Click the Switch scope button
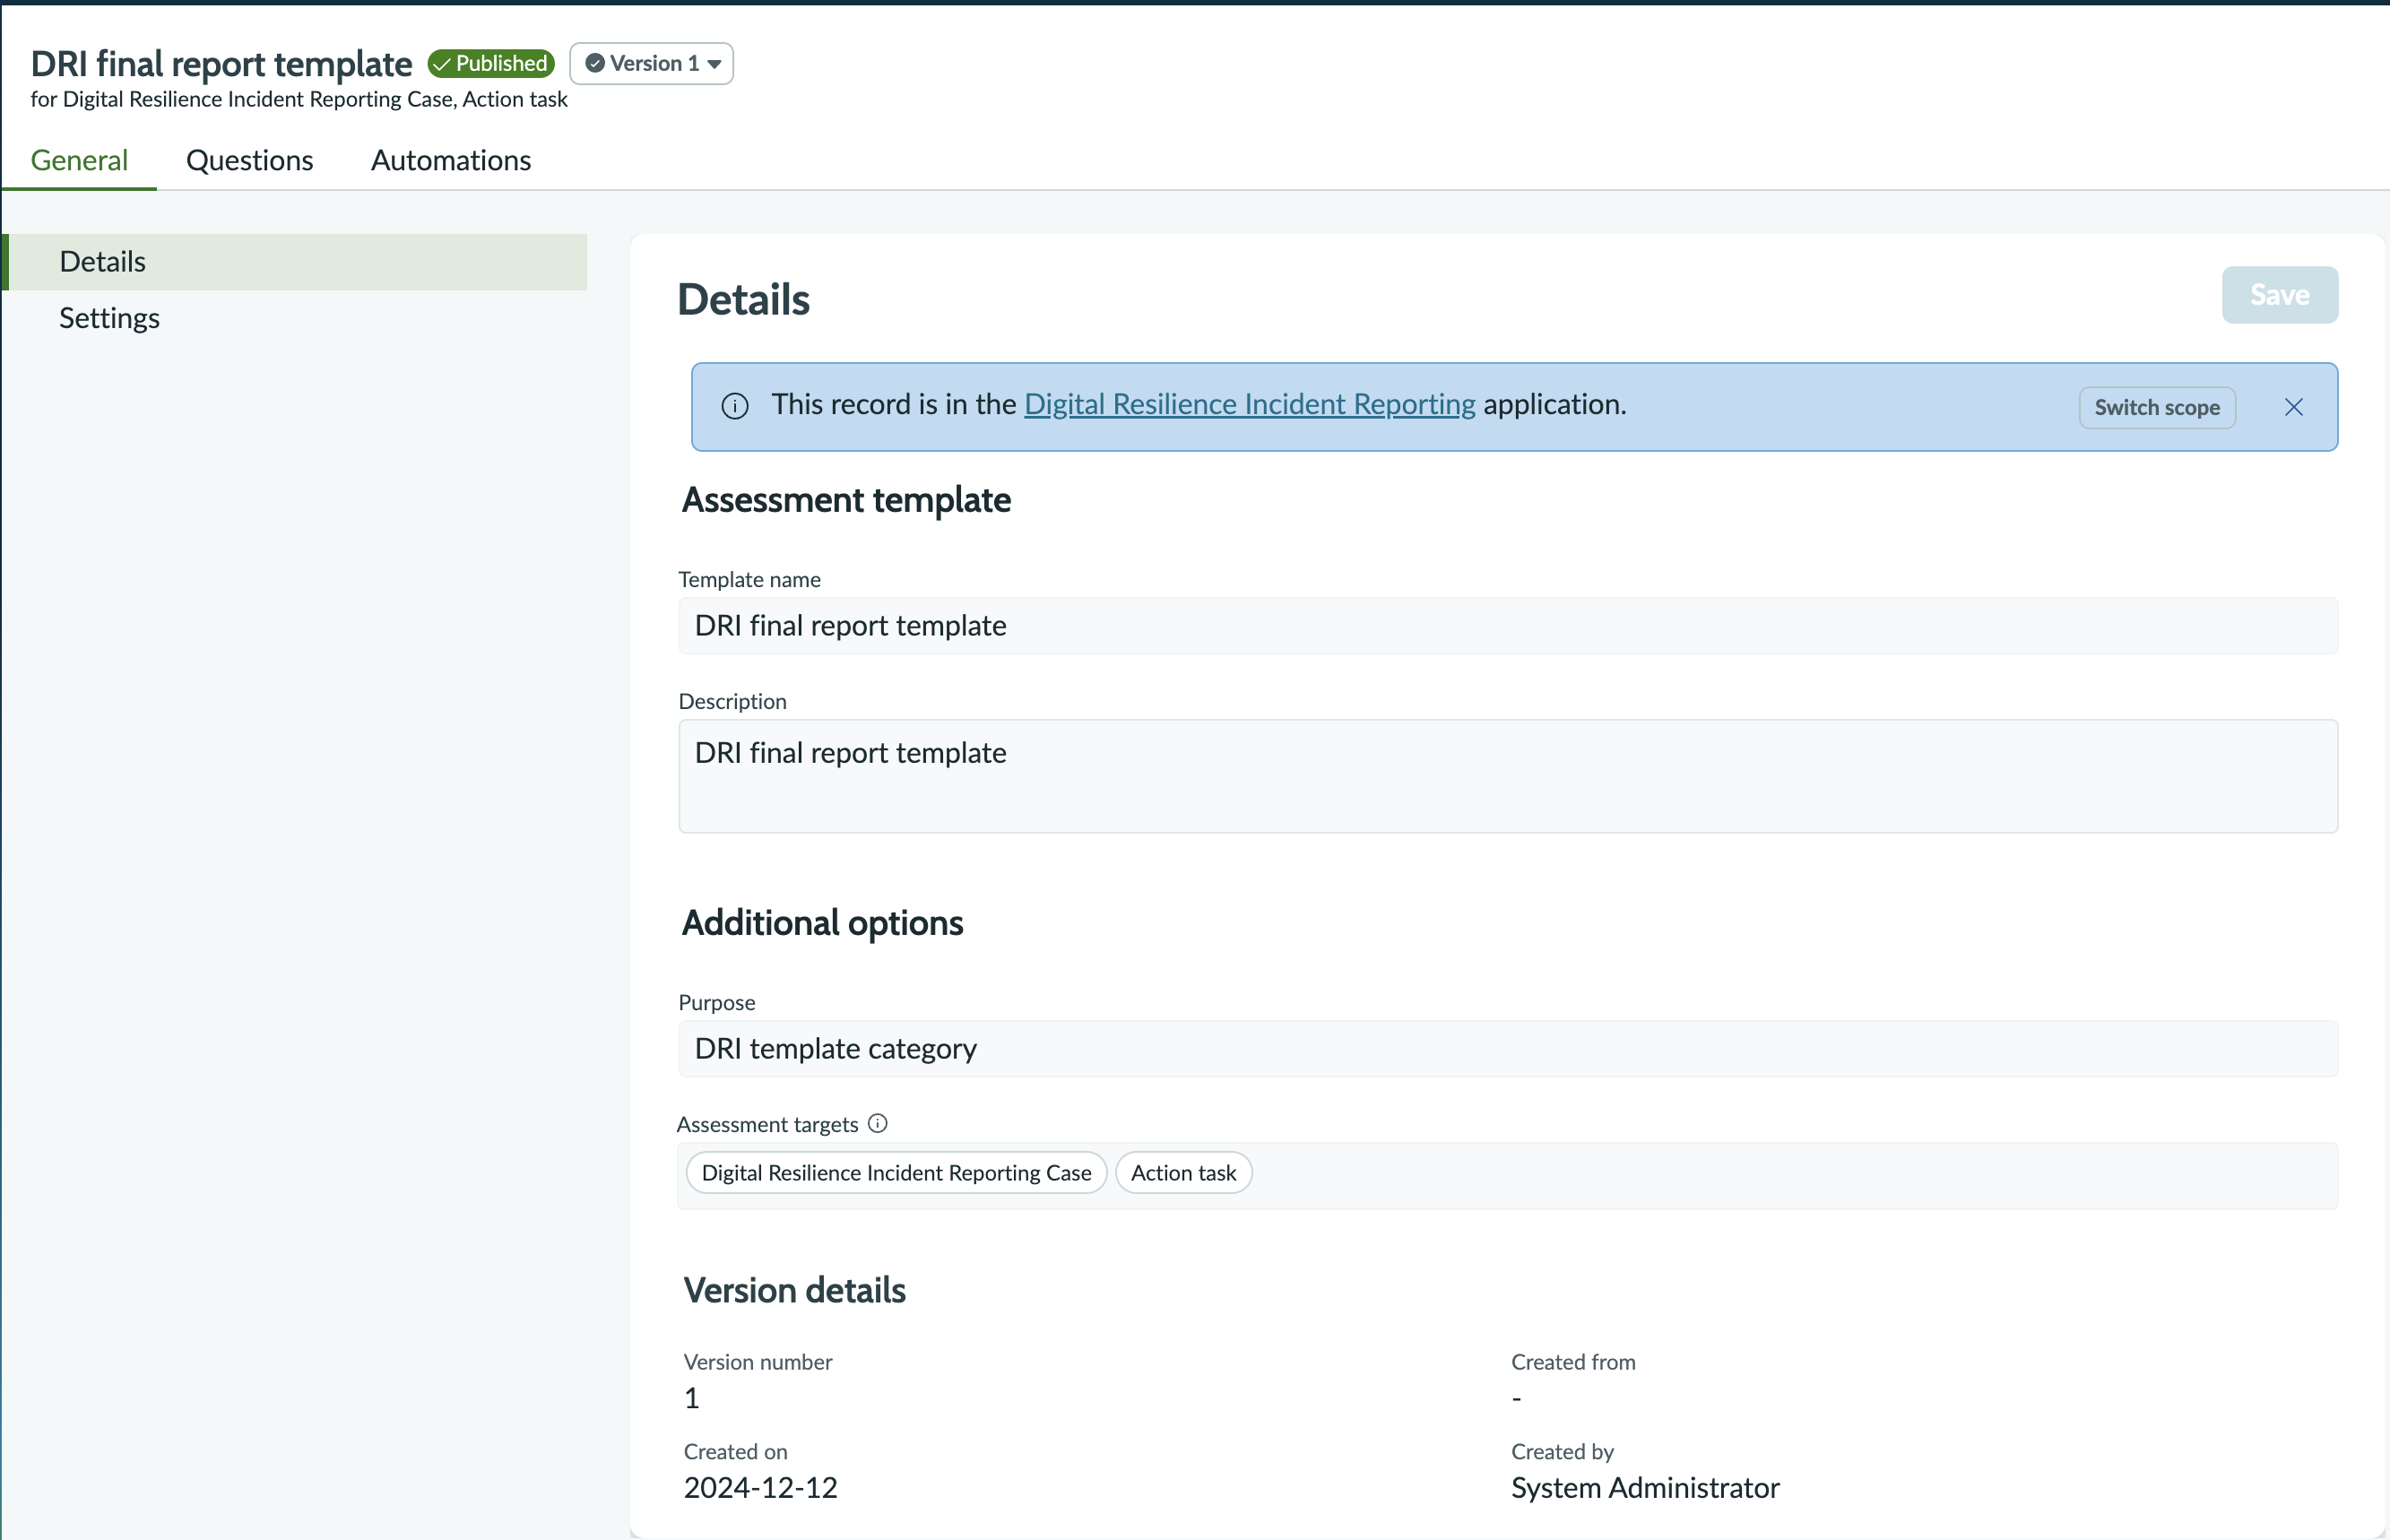The image size is (2390, 1540). 2157,407
